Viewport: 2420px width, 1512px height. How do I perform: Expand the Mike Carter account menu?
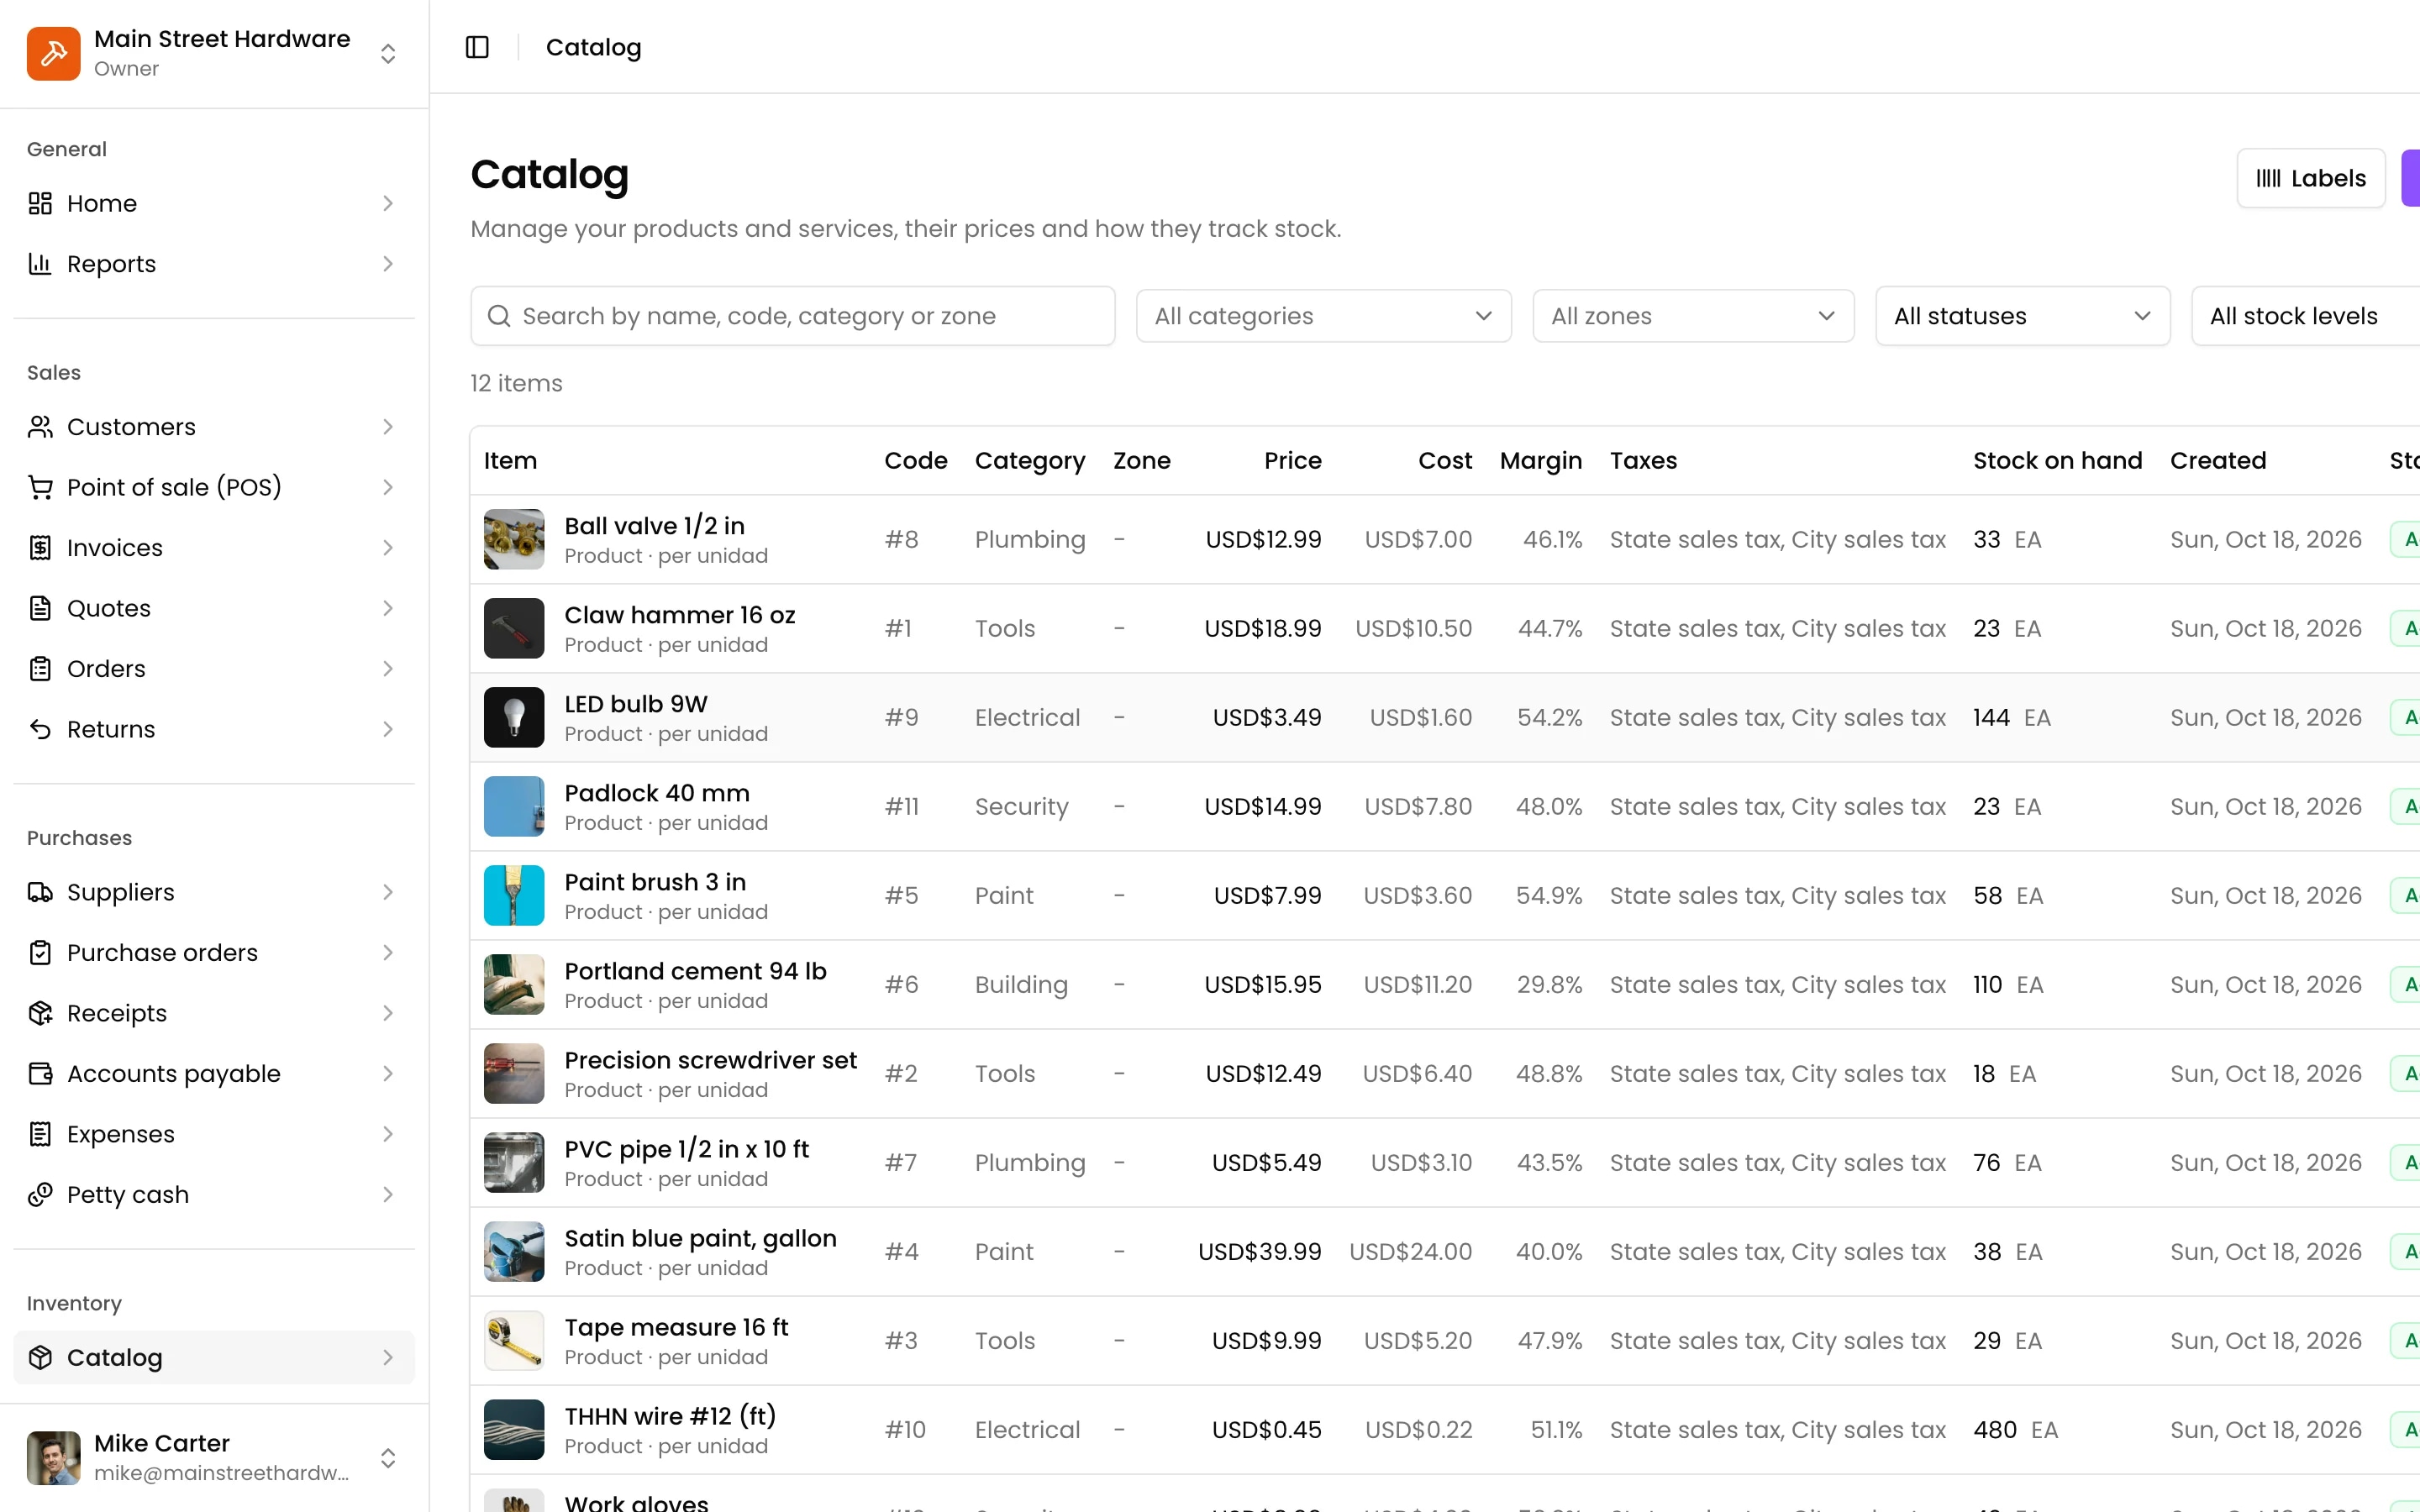click(x=388, y=1458)
